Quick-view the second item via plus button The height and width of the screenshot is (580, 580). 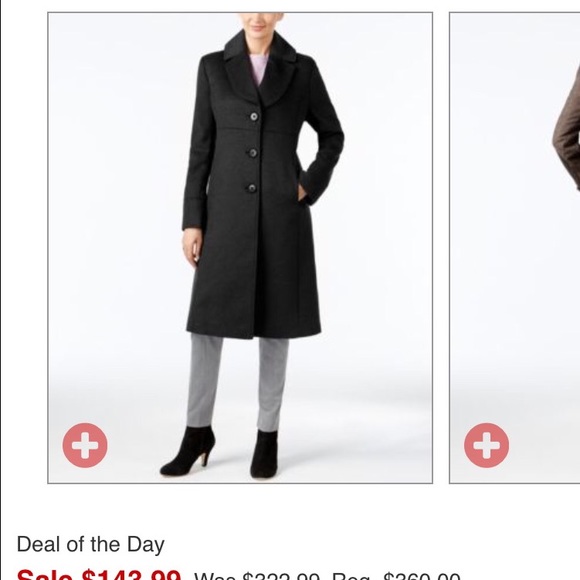point(486,445)
